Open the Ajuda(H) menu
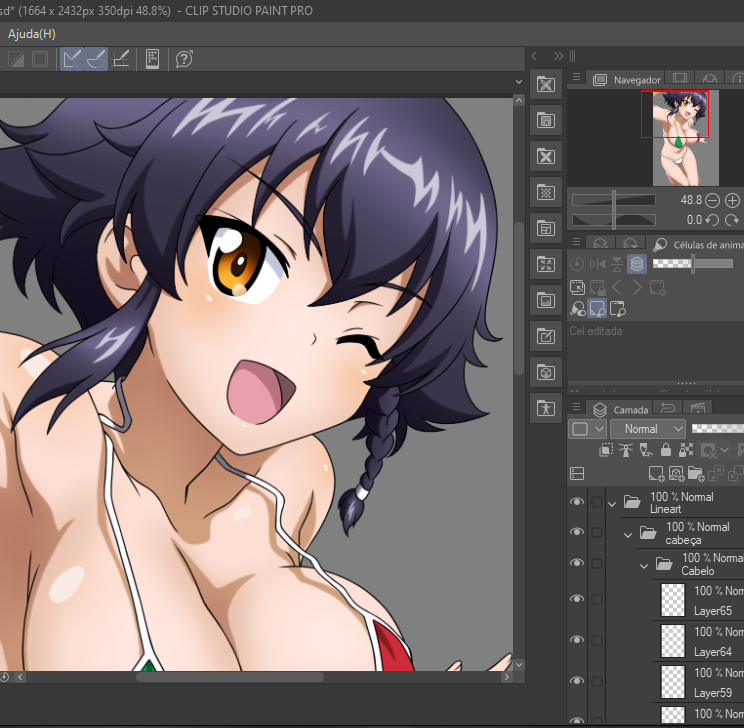The height and width of the screenshot is (728, 744). point(32,34)
